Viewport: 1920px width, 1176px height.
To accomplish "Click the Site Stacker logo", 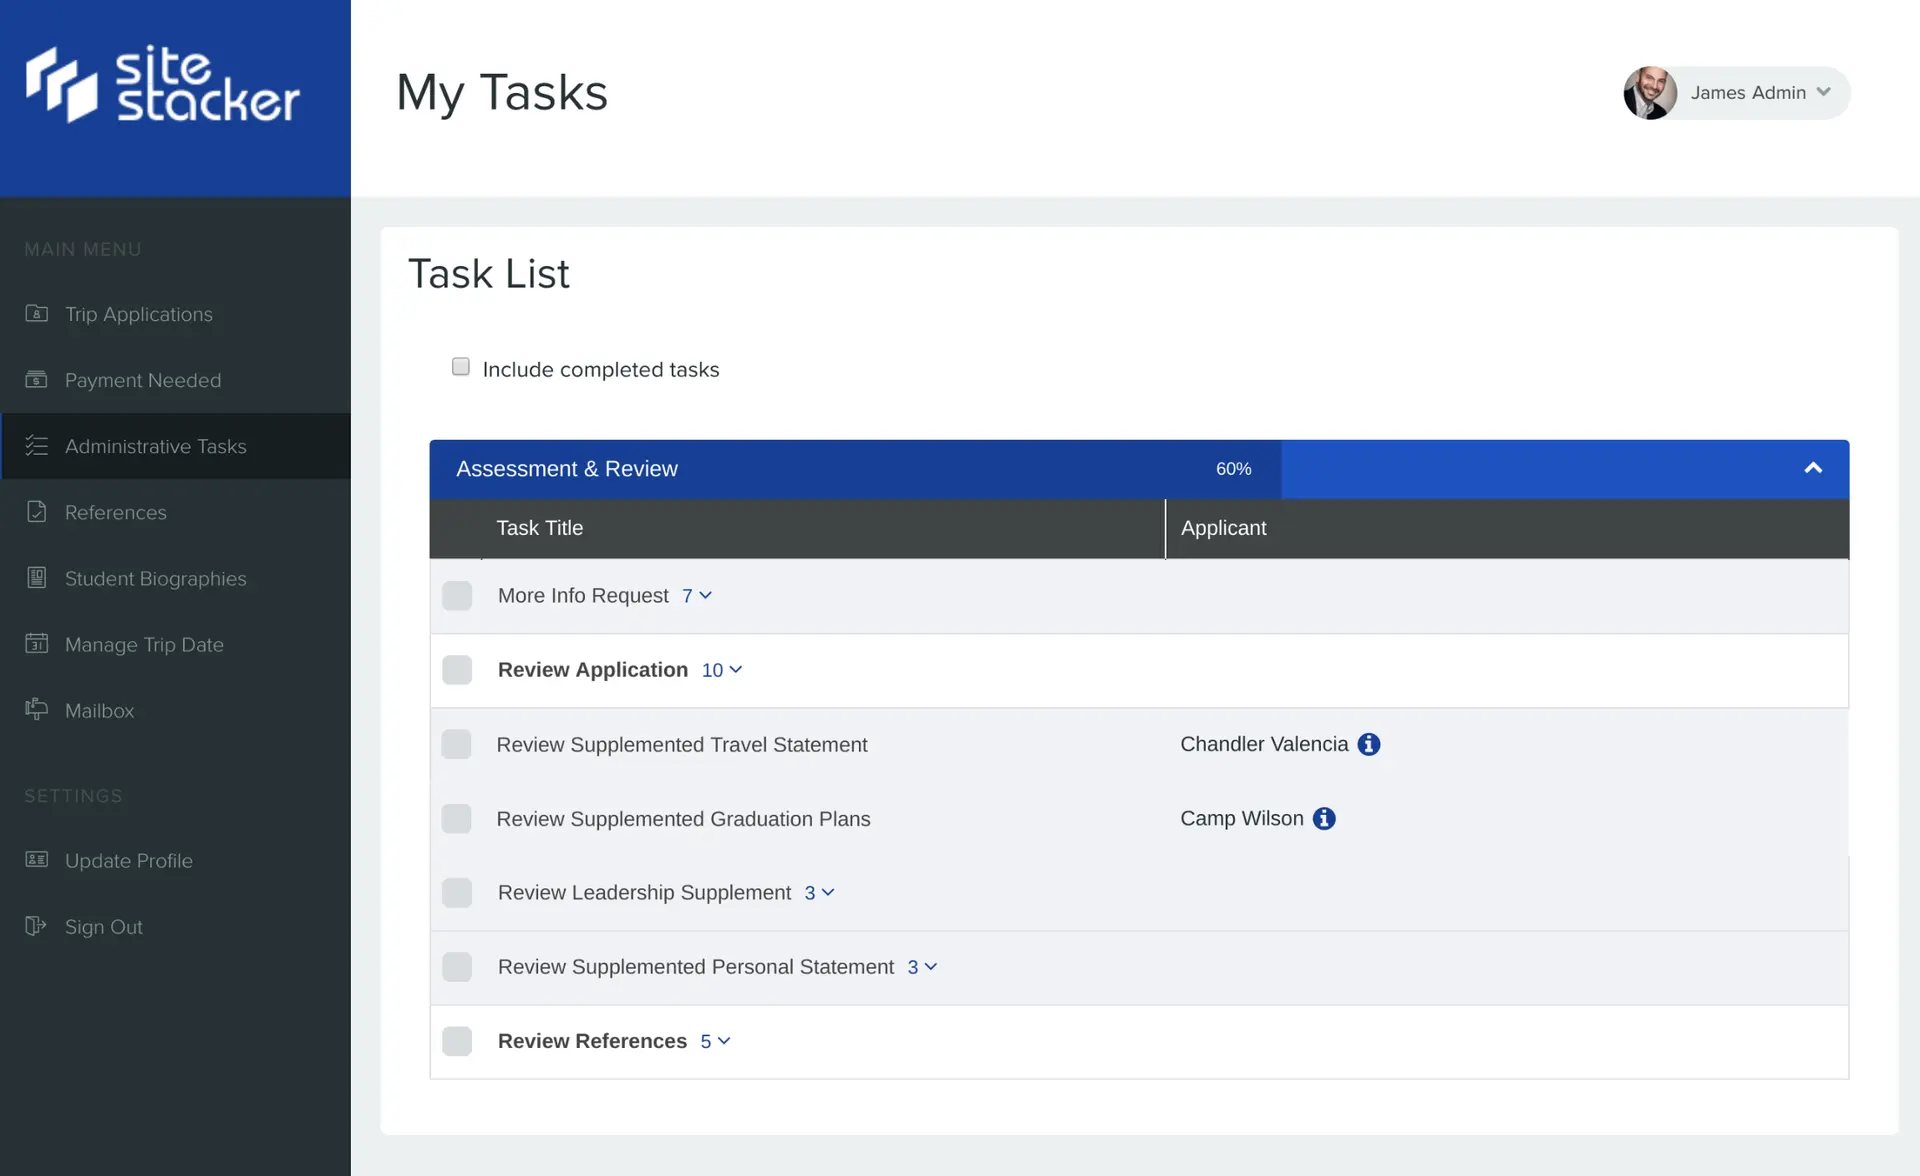I will tap(163, 85).
